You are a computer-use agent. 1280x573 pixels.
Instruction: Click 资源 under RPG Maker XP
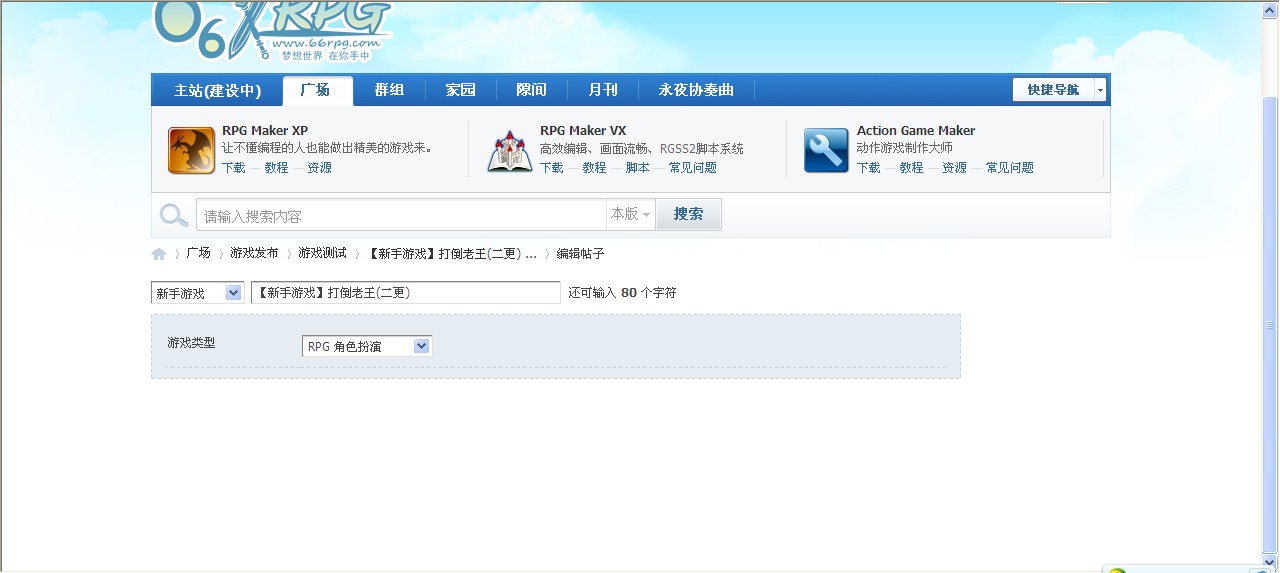coord(319,168)
